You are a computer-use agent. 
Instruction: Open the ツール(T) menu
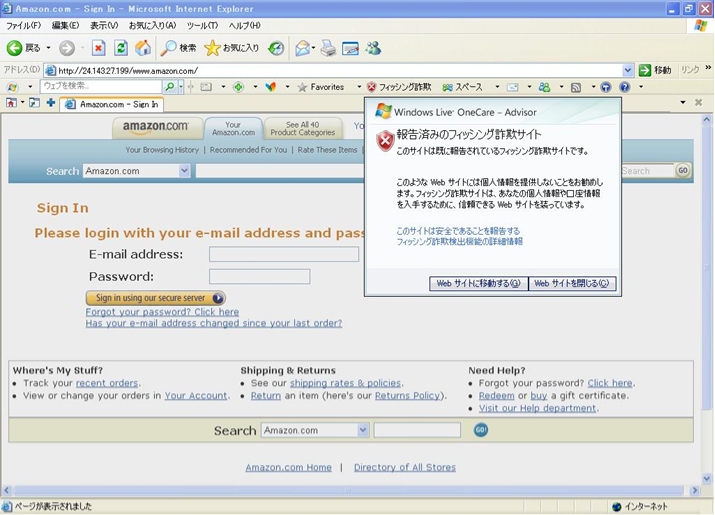pos(202,25)
